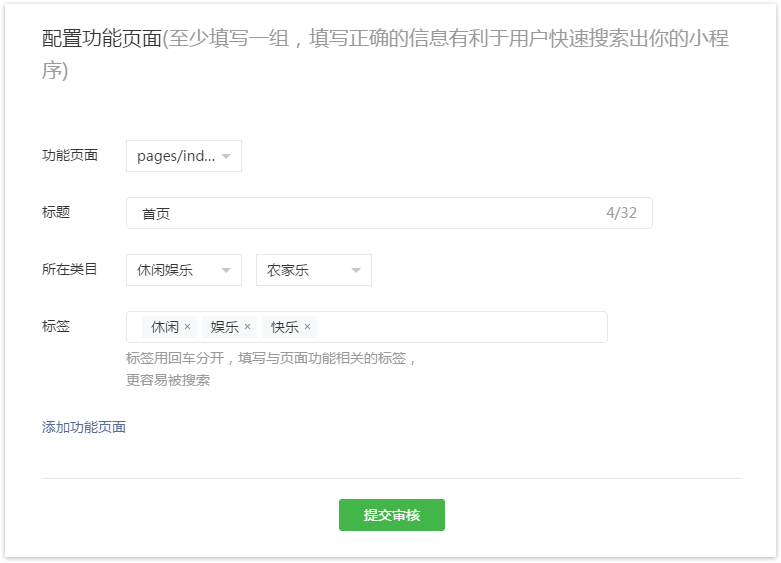781x563 pixels.
Task: Click the 标题 field label
Action: [x=56, y=213]
